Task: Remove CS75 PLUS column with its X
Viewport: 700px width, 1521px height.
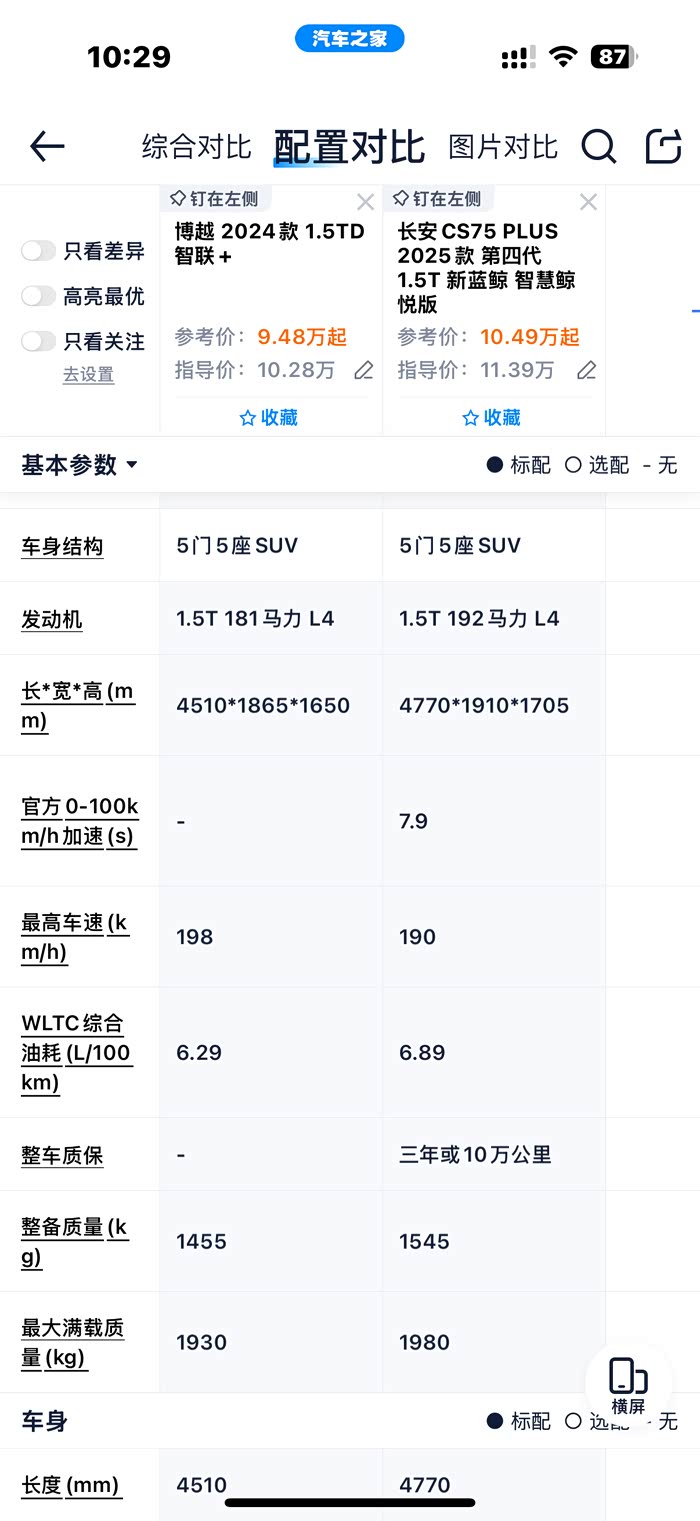Action: [588, 201]
